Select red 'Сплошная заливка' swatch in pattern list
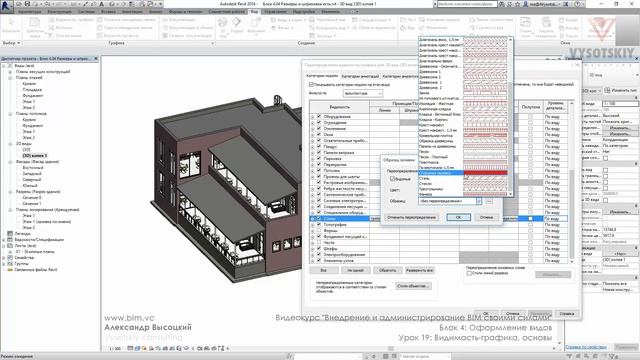 pos(485,173)
